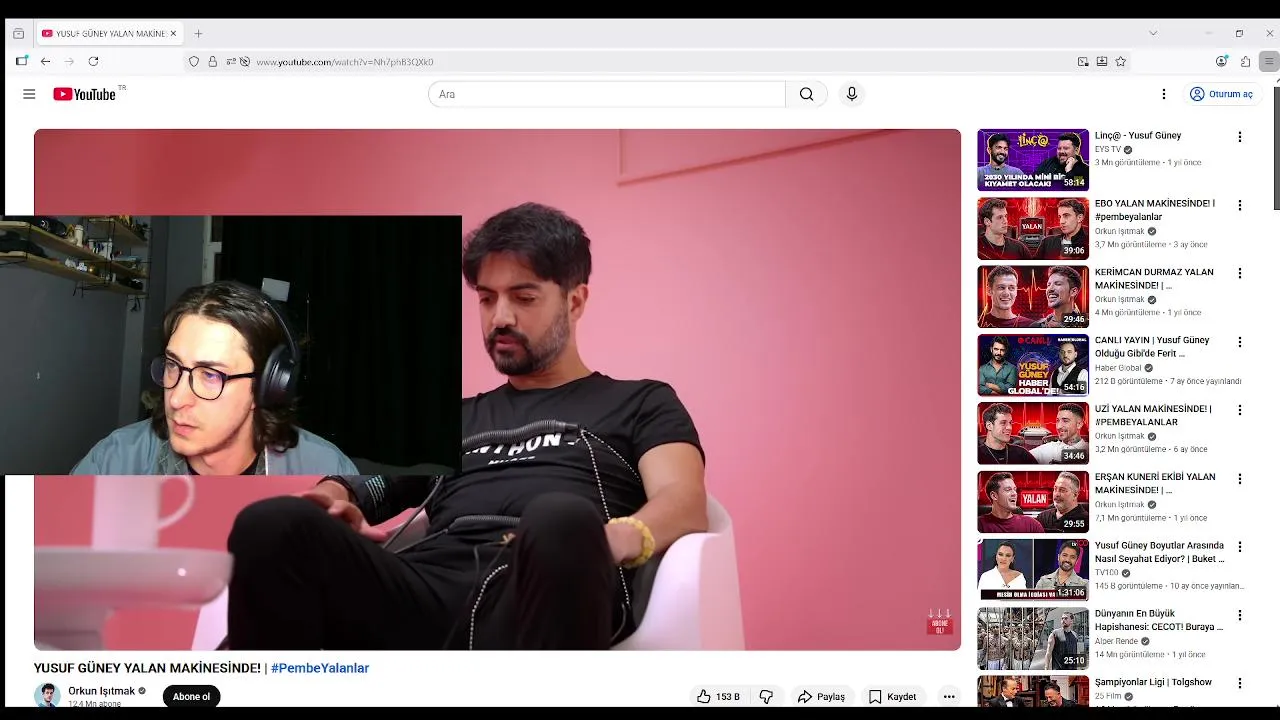Click the Orkun Işıtmak channel avatar
Screen dimensions: 1280x720
47,696
